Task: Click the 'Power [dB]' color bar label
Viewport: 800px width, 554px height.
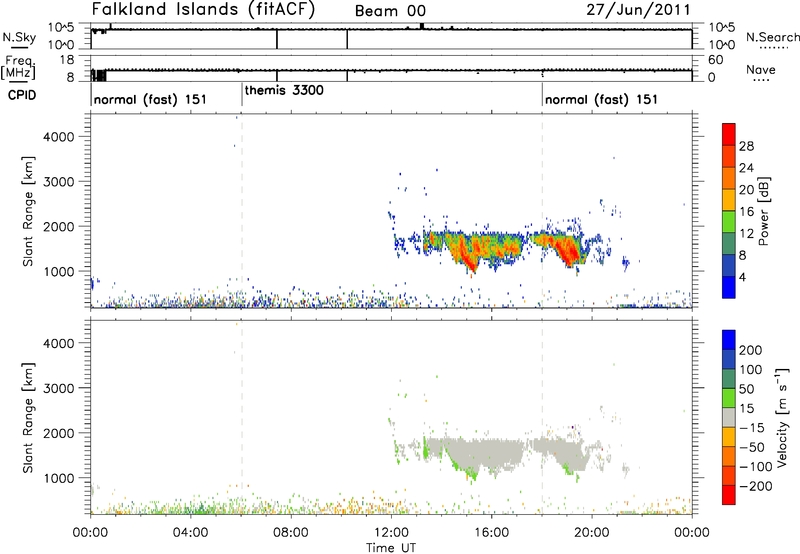Action: point(764,211)
